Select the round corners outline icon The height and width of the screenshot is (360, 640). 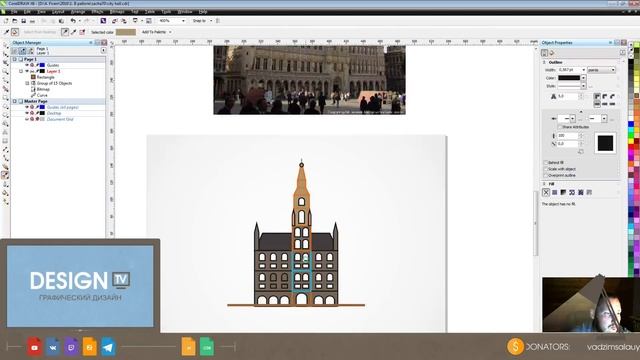coord(605,96)
